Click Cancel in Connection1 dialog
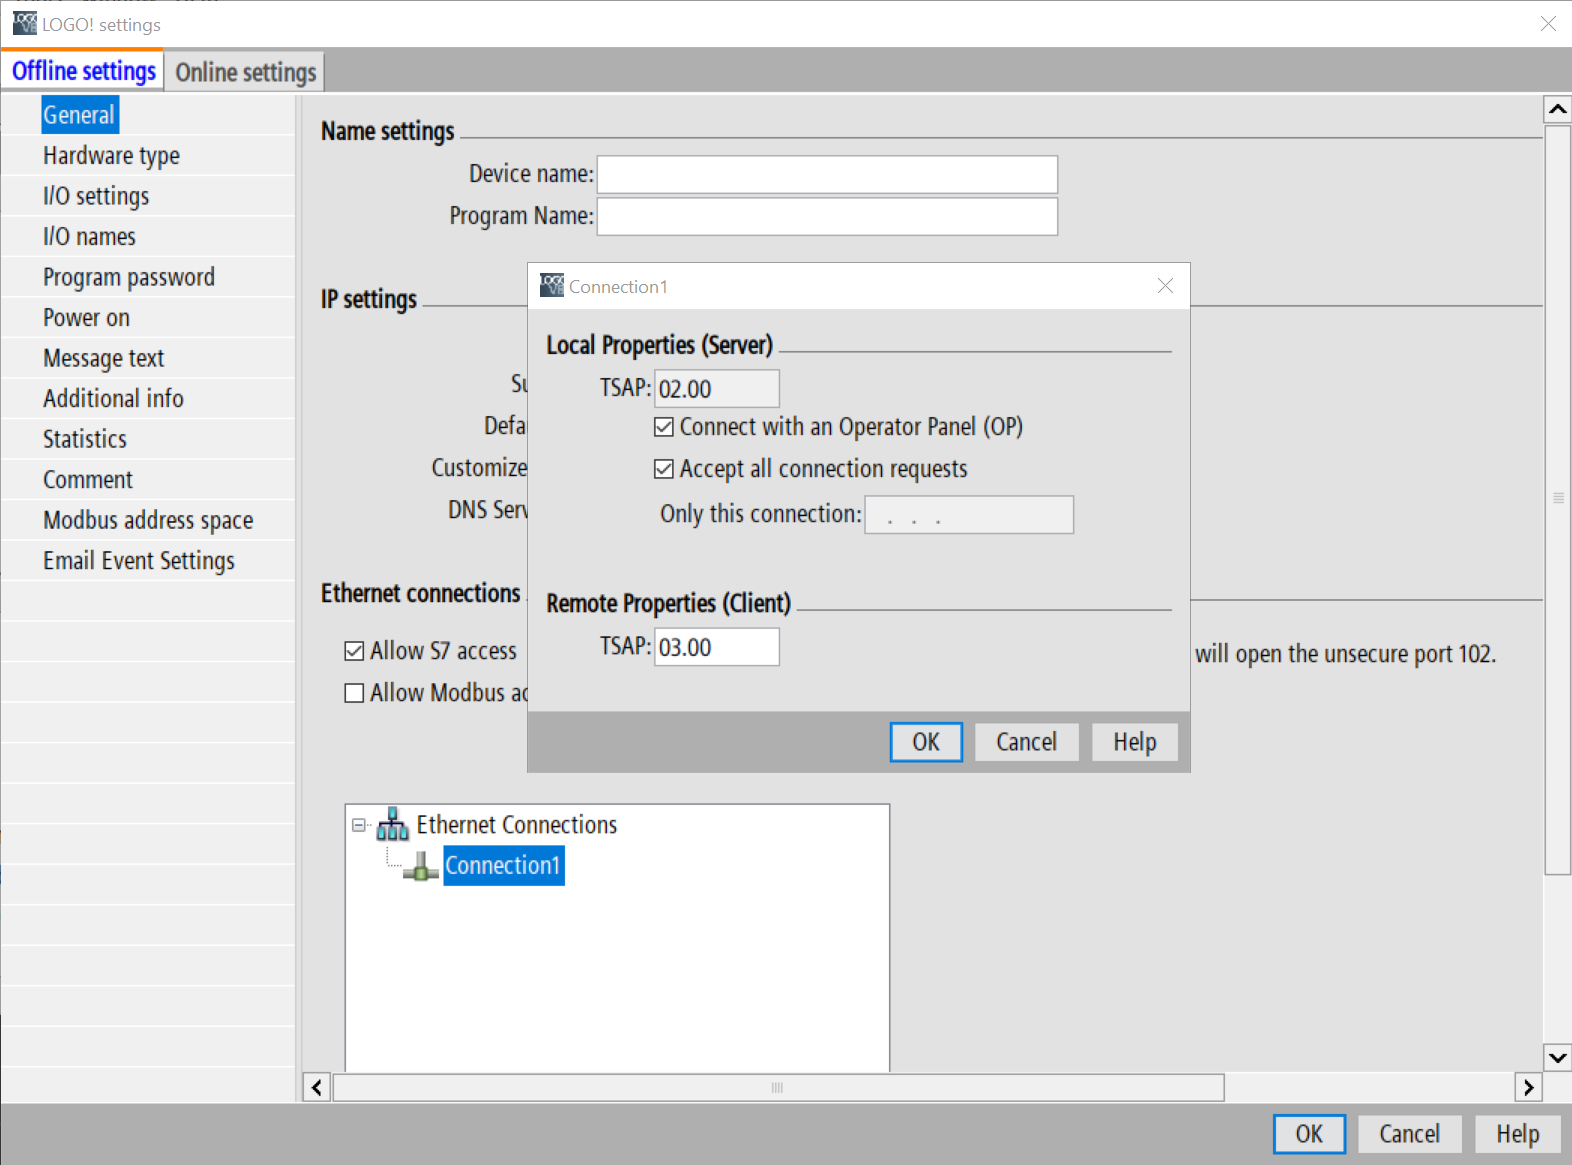The width and height of the screenshot is (1572, 1165). click(1026, 742)
